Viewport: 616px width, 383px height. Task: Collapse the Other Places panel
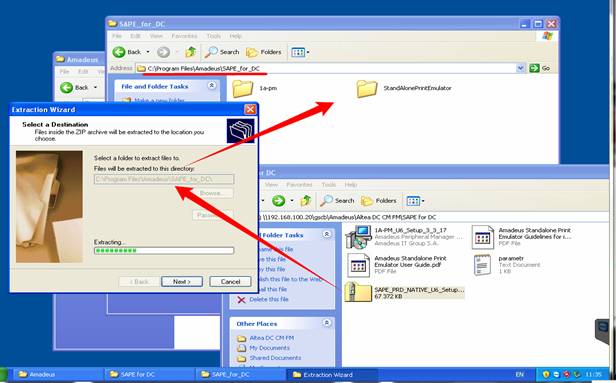click(x=326, y=323)
